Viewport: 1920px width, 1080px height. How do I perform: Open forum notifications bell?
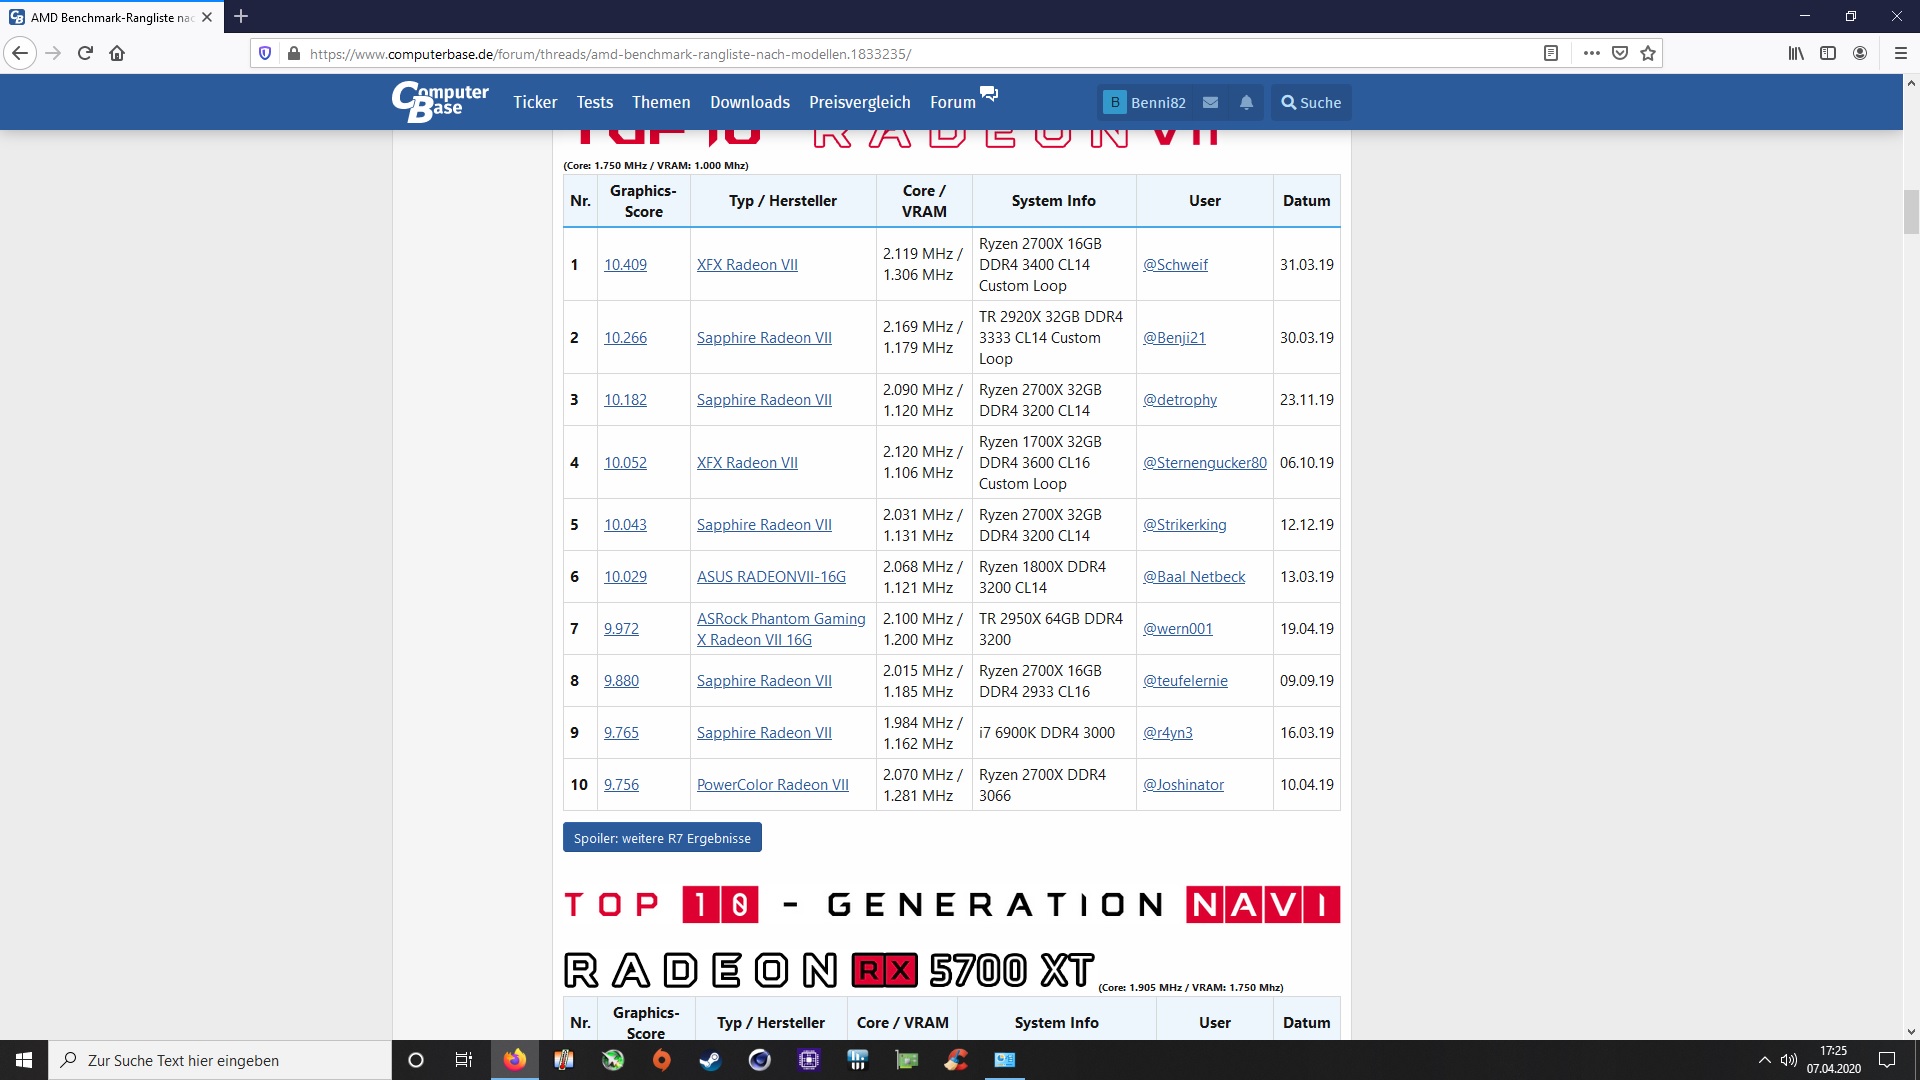1246,102
